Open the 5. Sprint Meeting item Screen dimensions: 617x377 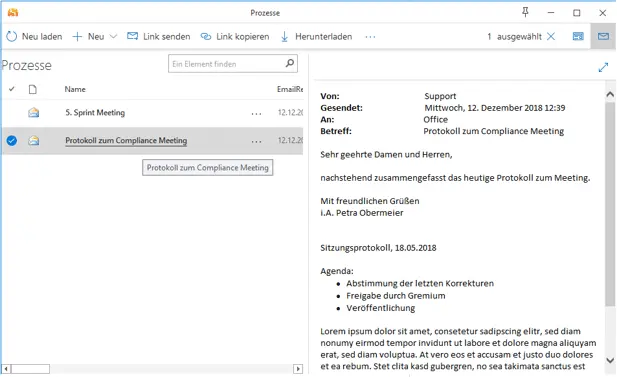click(x=95, y=113)
